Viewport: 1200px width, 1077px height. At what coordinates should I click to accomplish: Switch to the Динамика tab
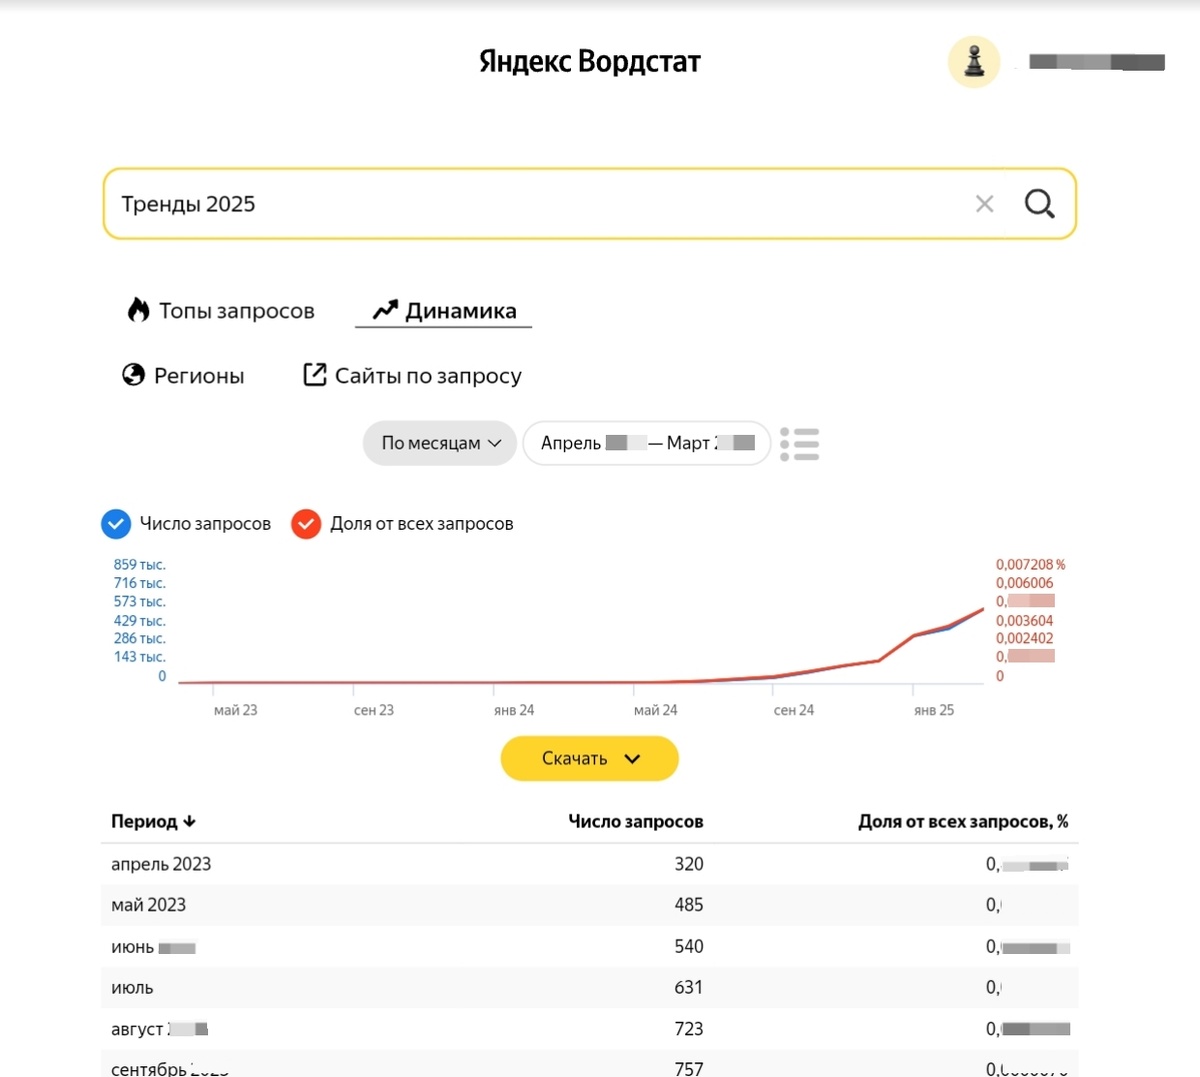coord(444,311)
